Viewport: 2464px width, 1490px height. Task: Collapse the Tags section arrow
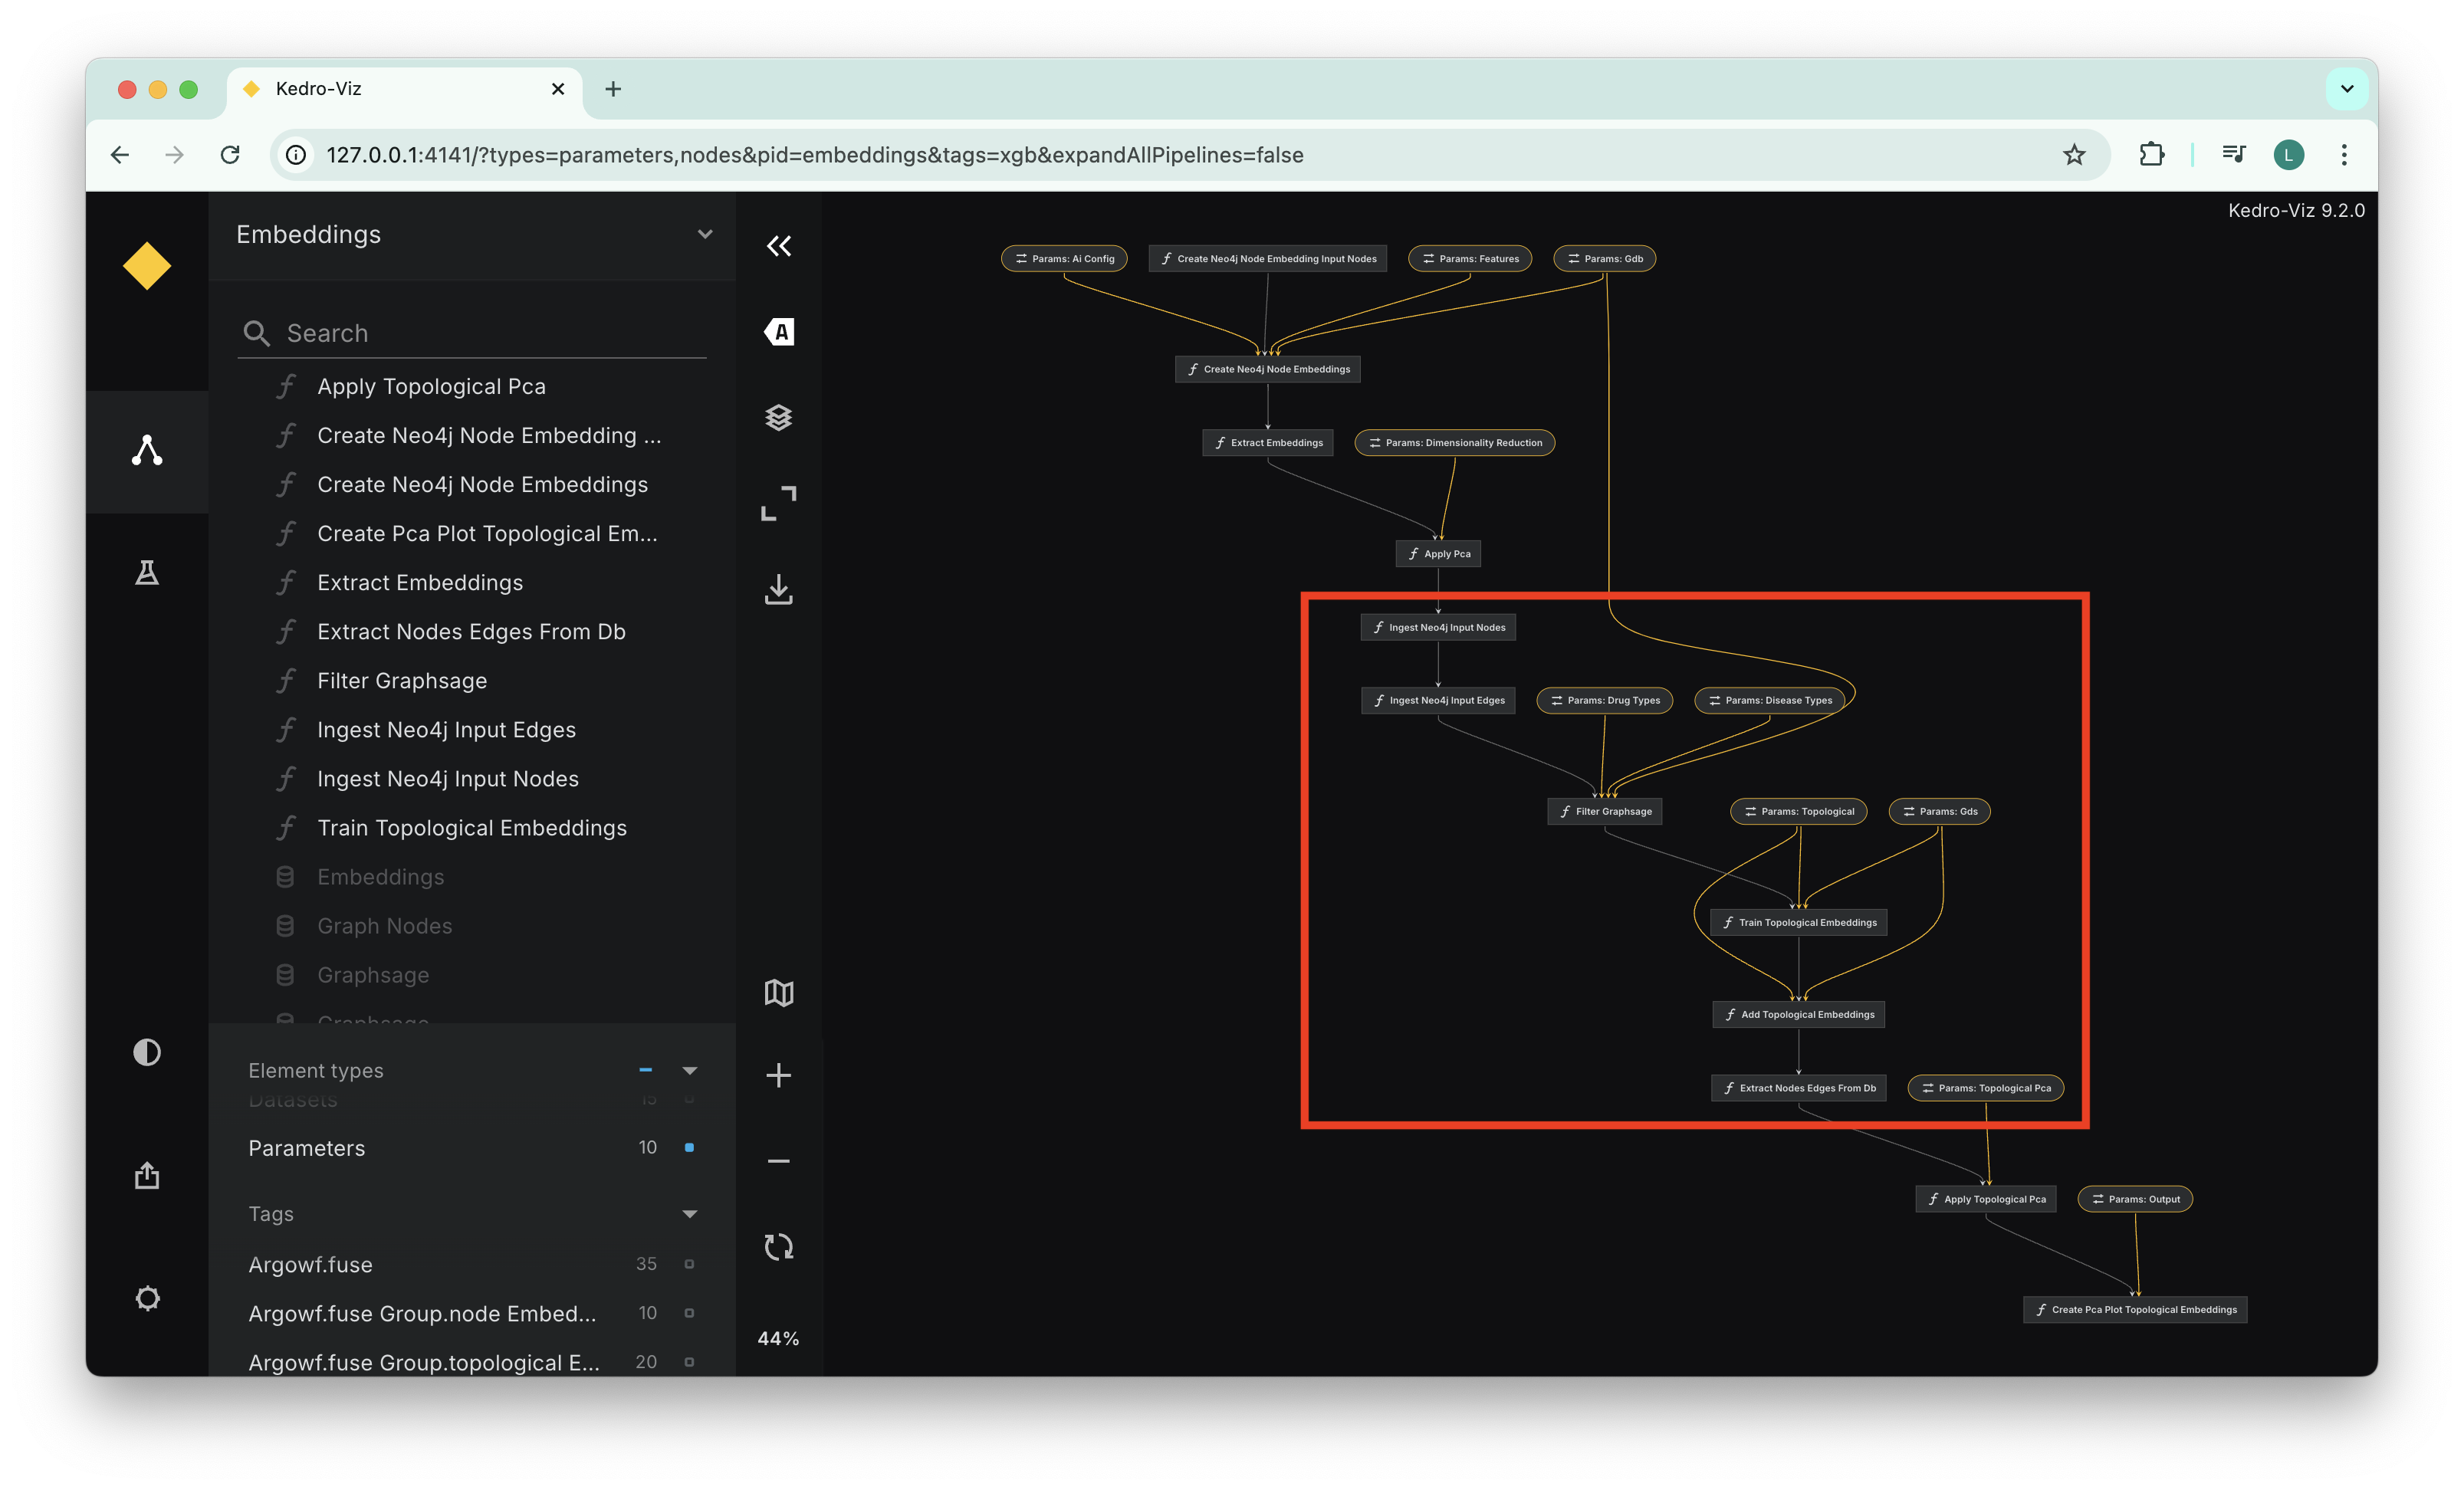coord(689,1214)
